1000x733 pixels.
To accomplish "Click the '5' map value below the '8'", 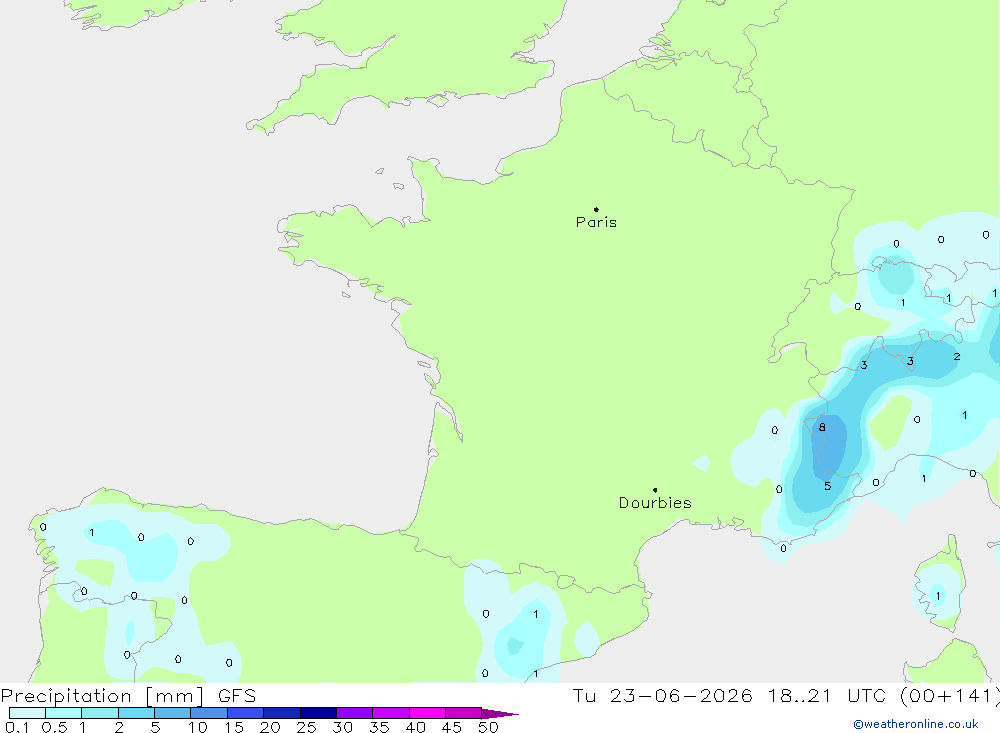I will (x=827, y=486).
